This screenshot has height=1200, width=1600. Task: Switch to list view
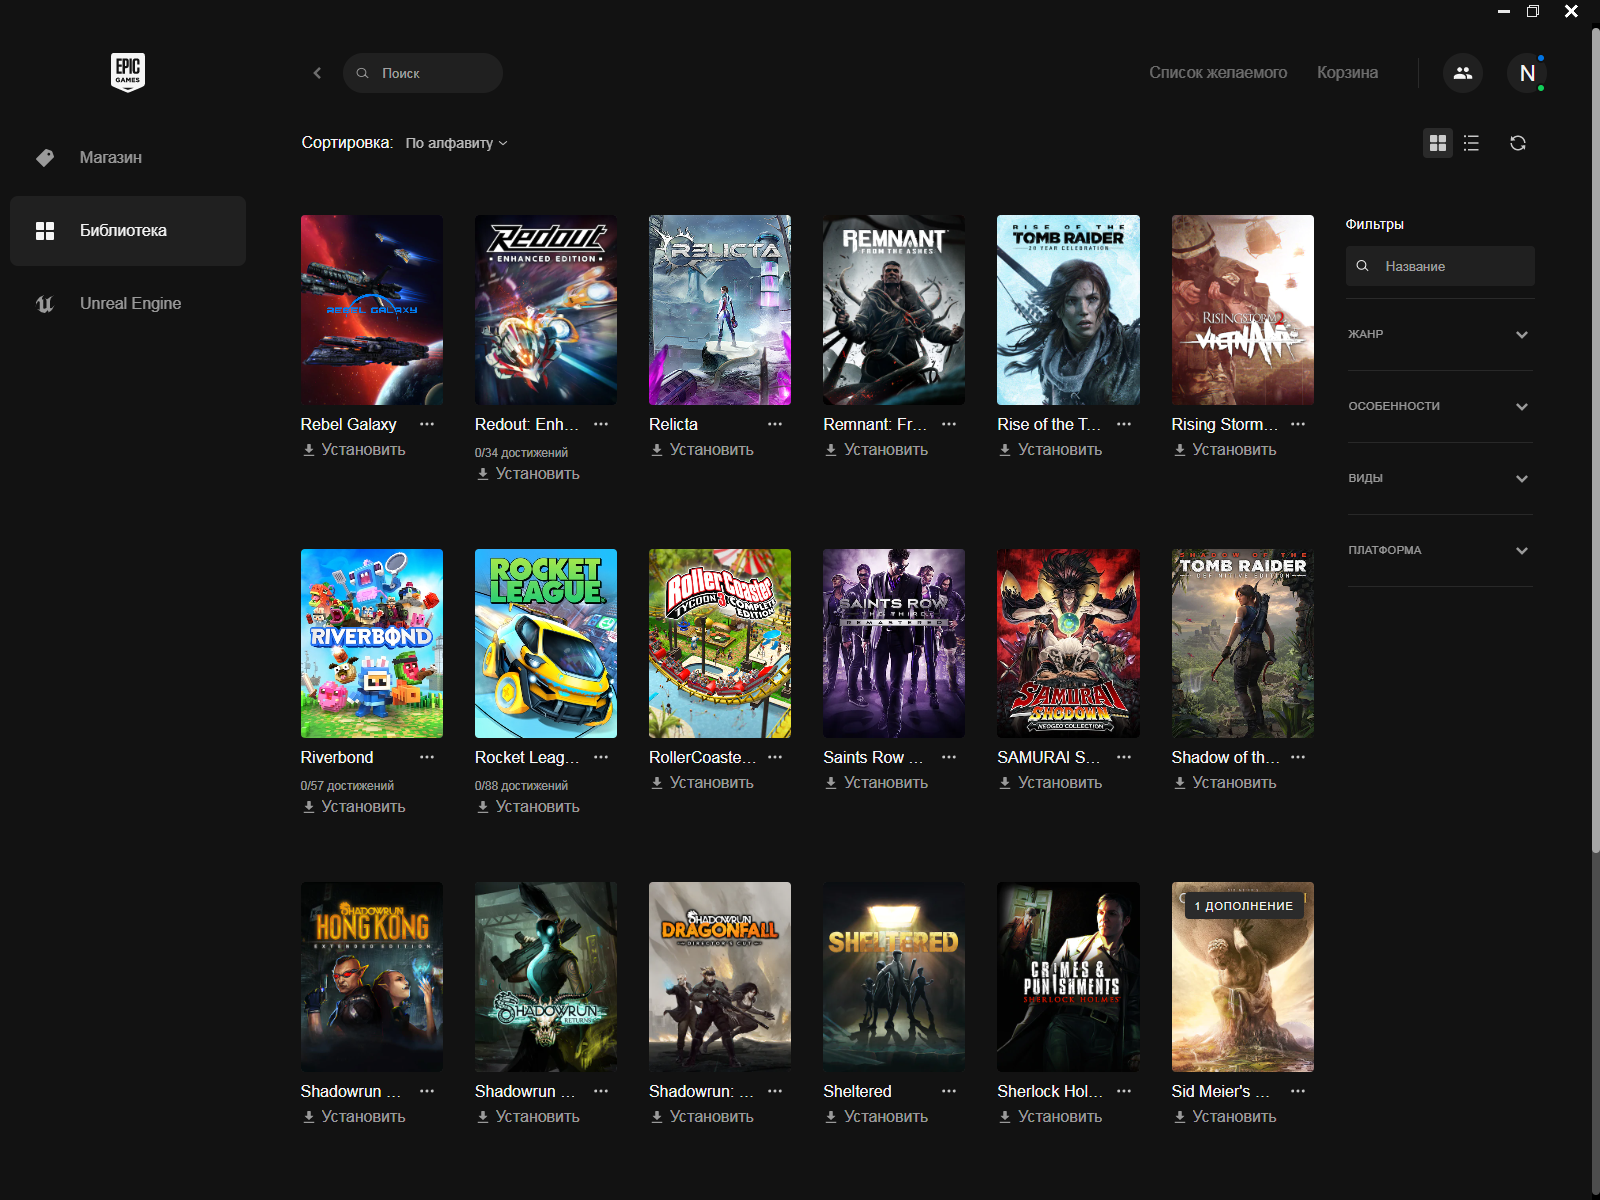click(x=1471, y=143)
